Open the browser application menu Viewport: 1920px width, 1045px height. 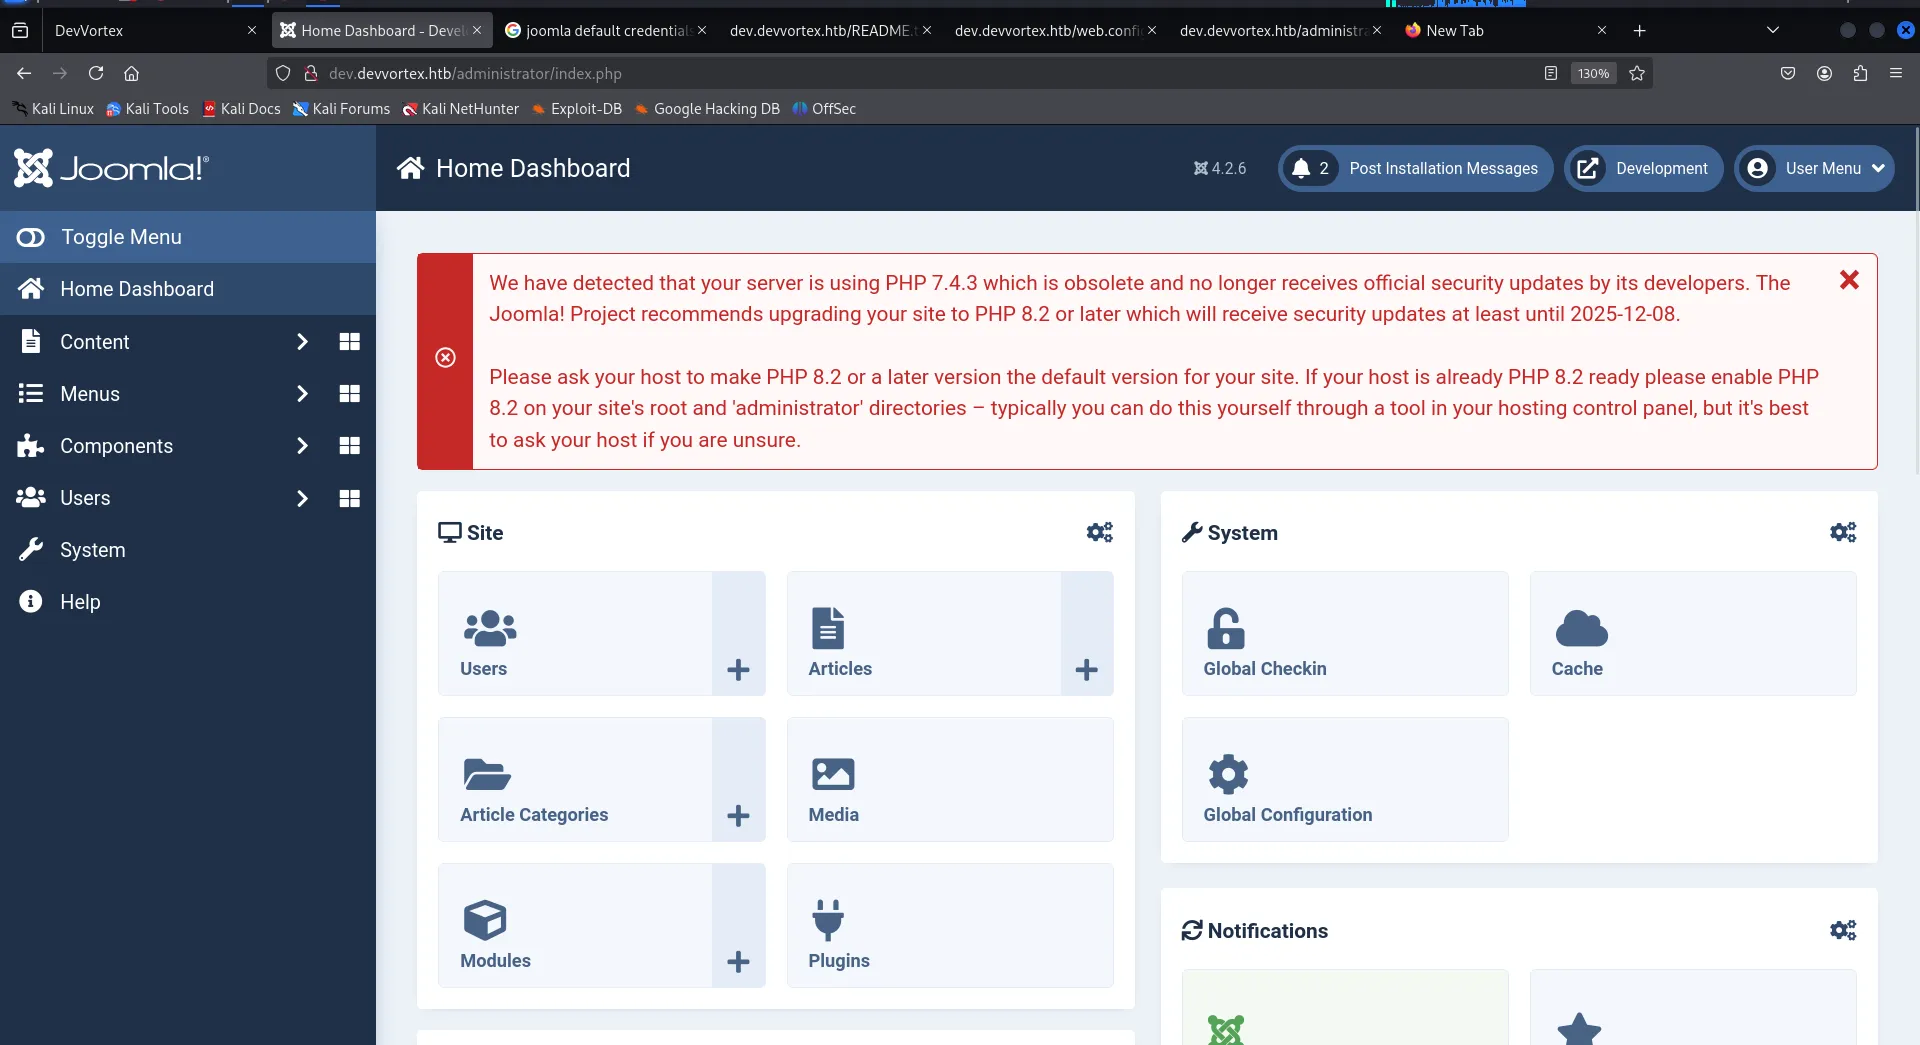coord(1896,73)
